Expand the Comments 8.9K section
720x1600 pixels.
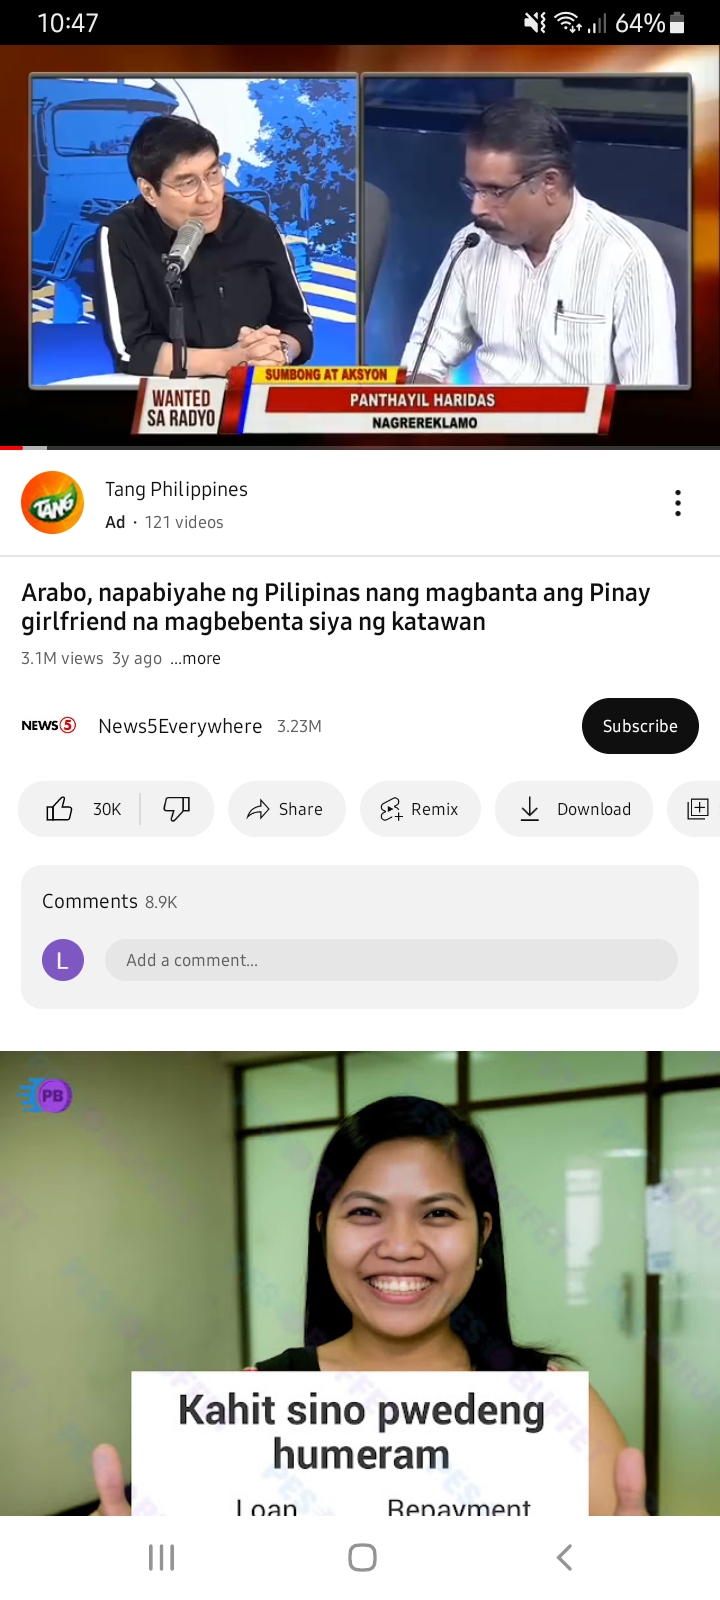pyautogui.click(x=110, y=901)
